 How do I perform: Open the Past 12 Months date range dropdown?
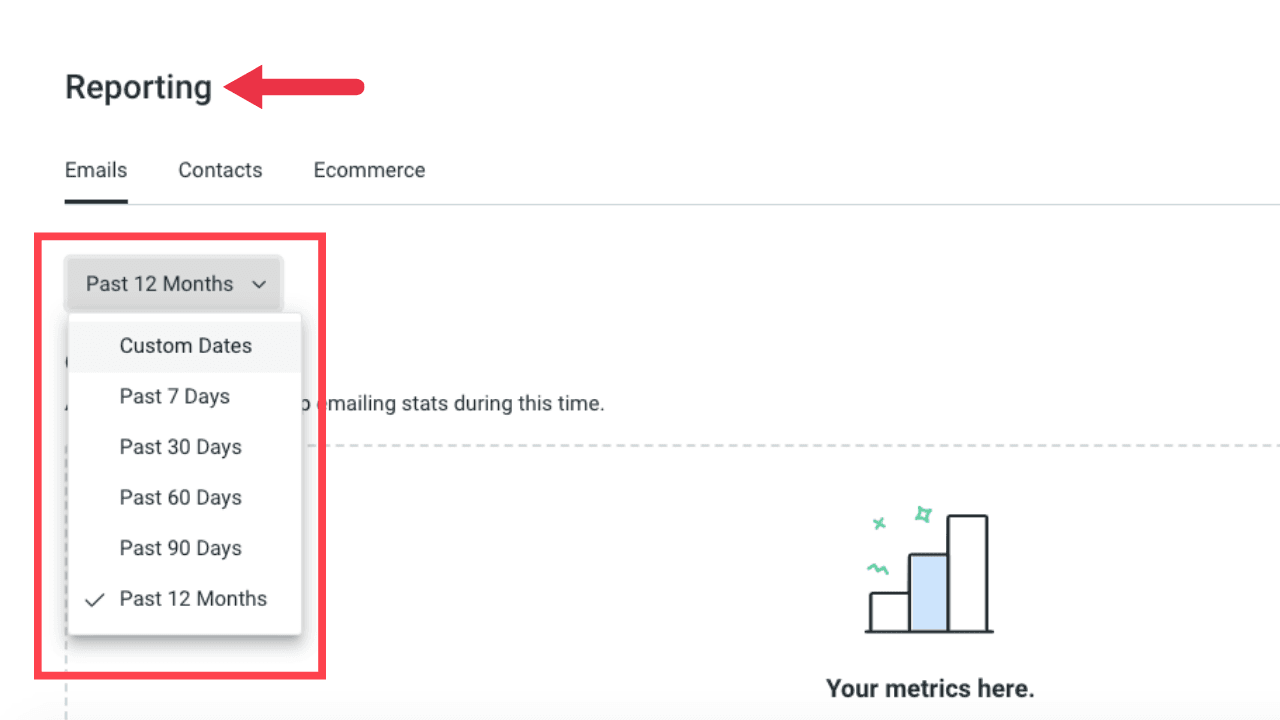tap(174, 284)
